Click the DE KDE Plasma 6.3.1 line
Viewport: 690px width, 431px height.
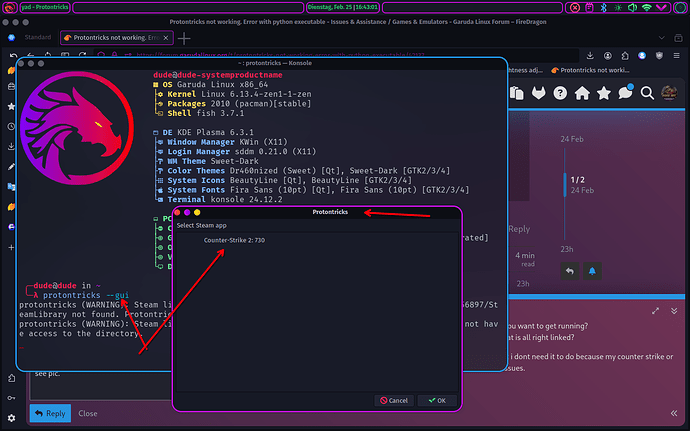208,132
